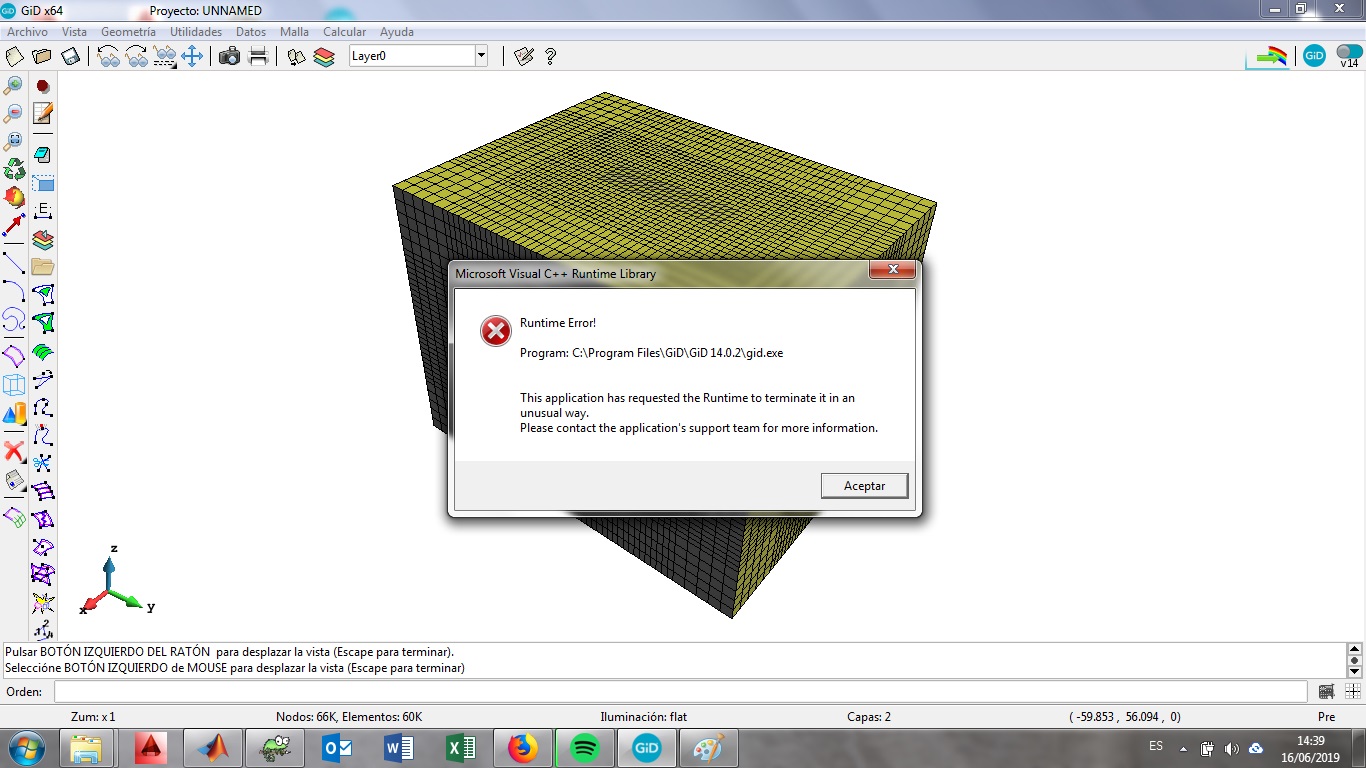This screenshot has height=768, width=1366.
Task: Expand the zoom-frame glasses flyout button
Action: point(165,56)
